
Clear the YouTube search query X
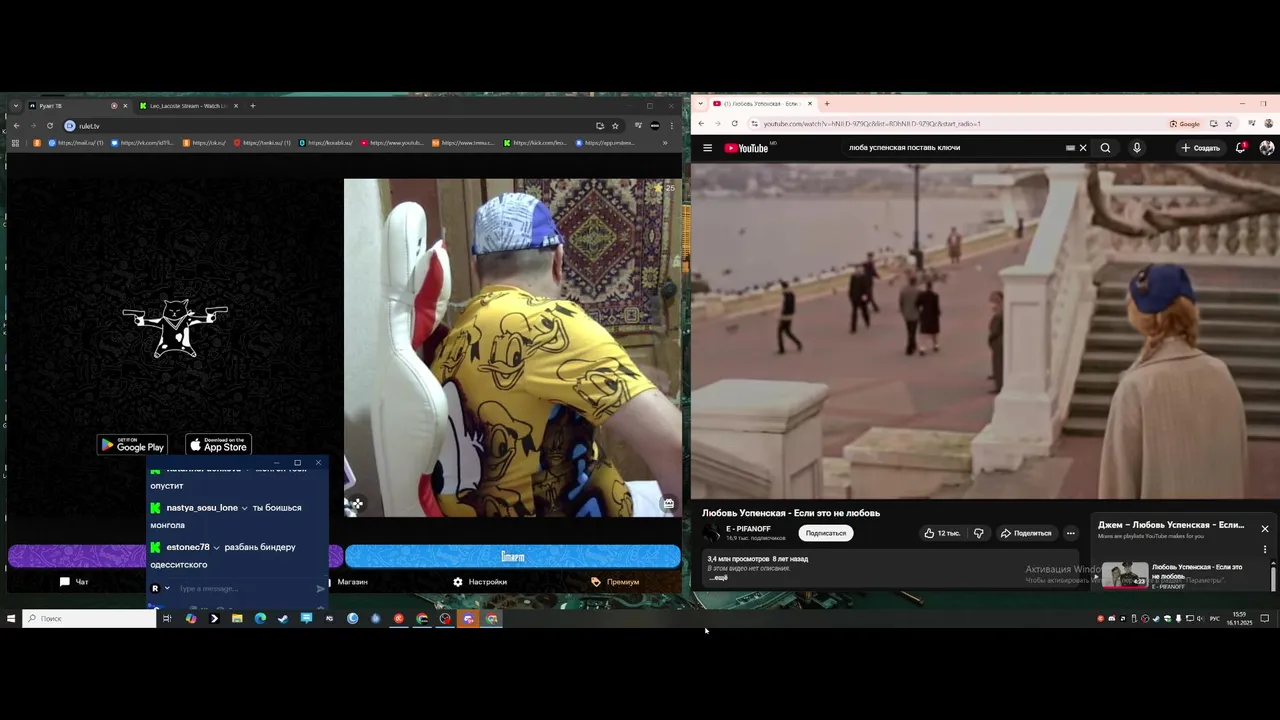tap(1083, 148)
